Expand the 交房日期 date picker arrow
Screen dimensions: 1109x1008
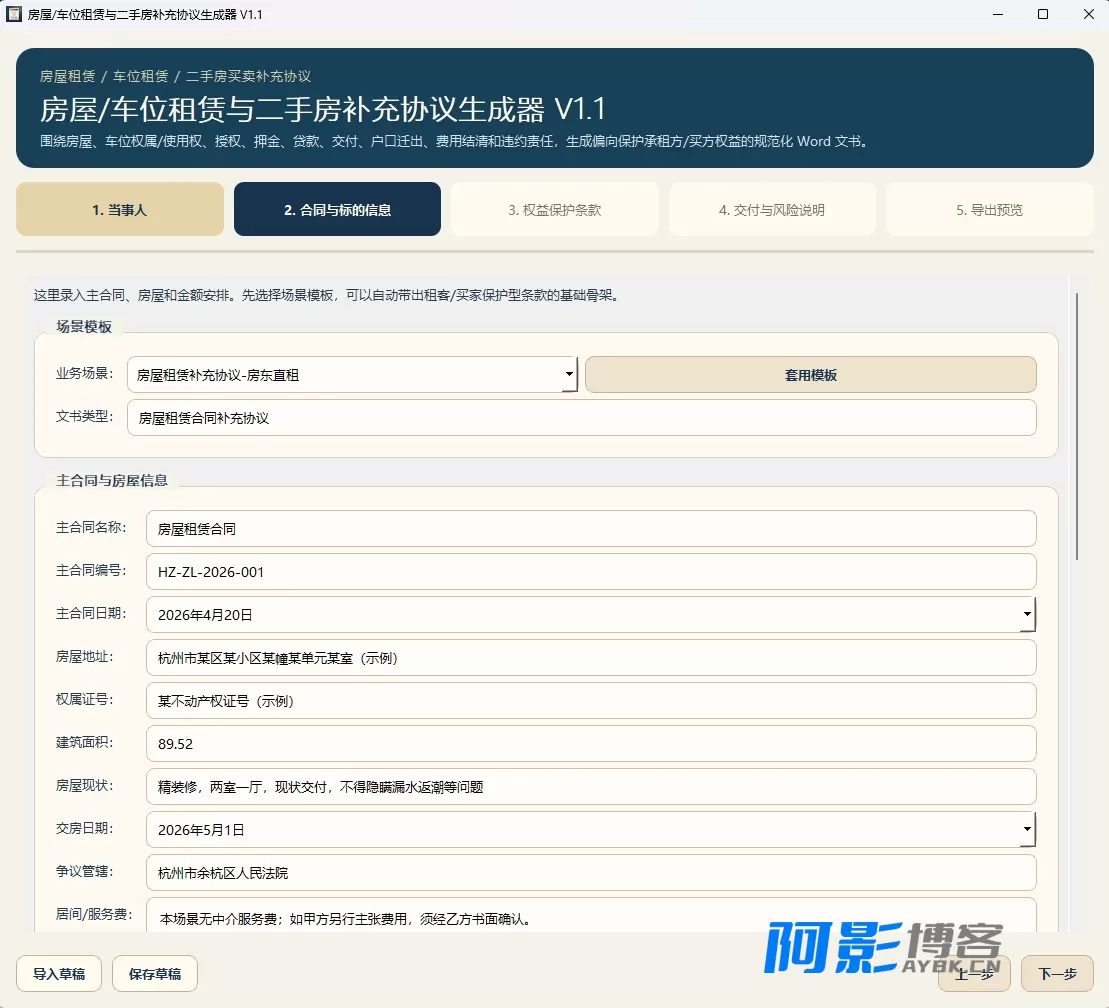point(1026,830)
